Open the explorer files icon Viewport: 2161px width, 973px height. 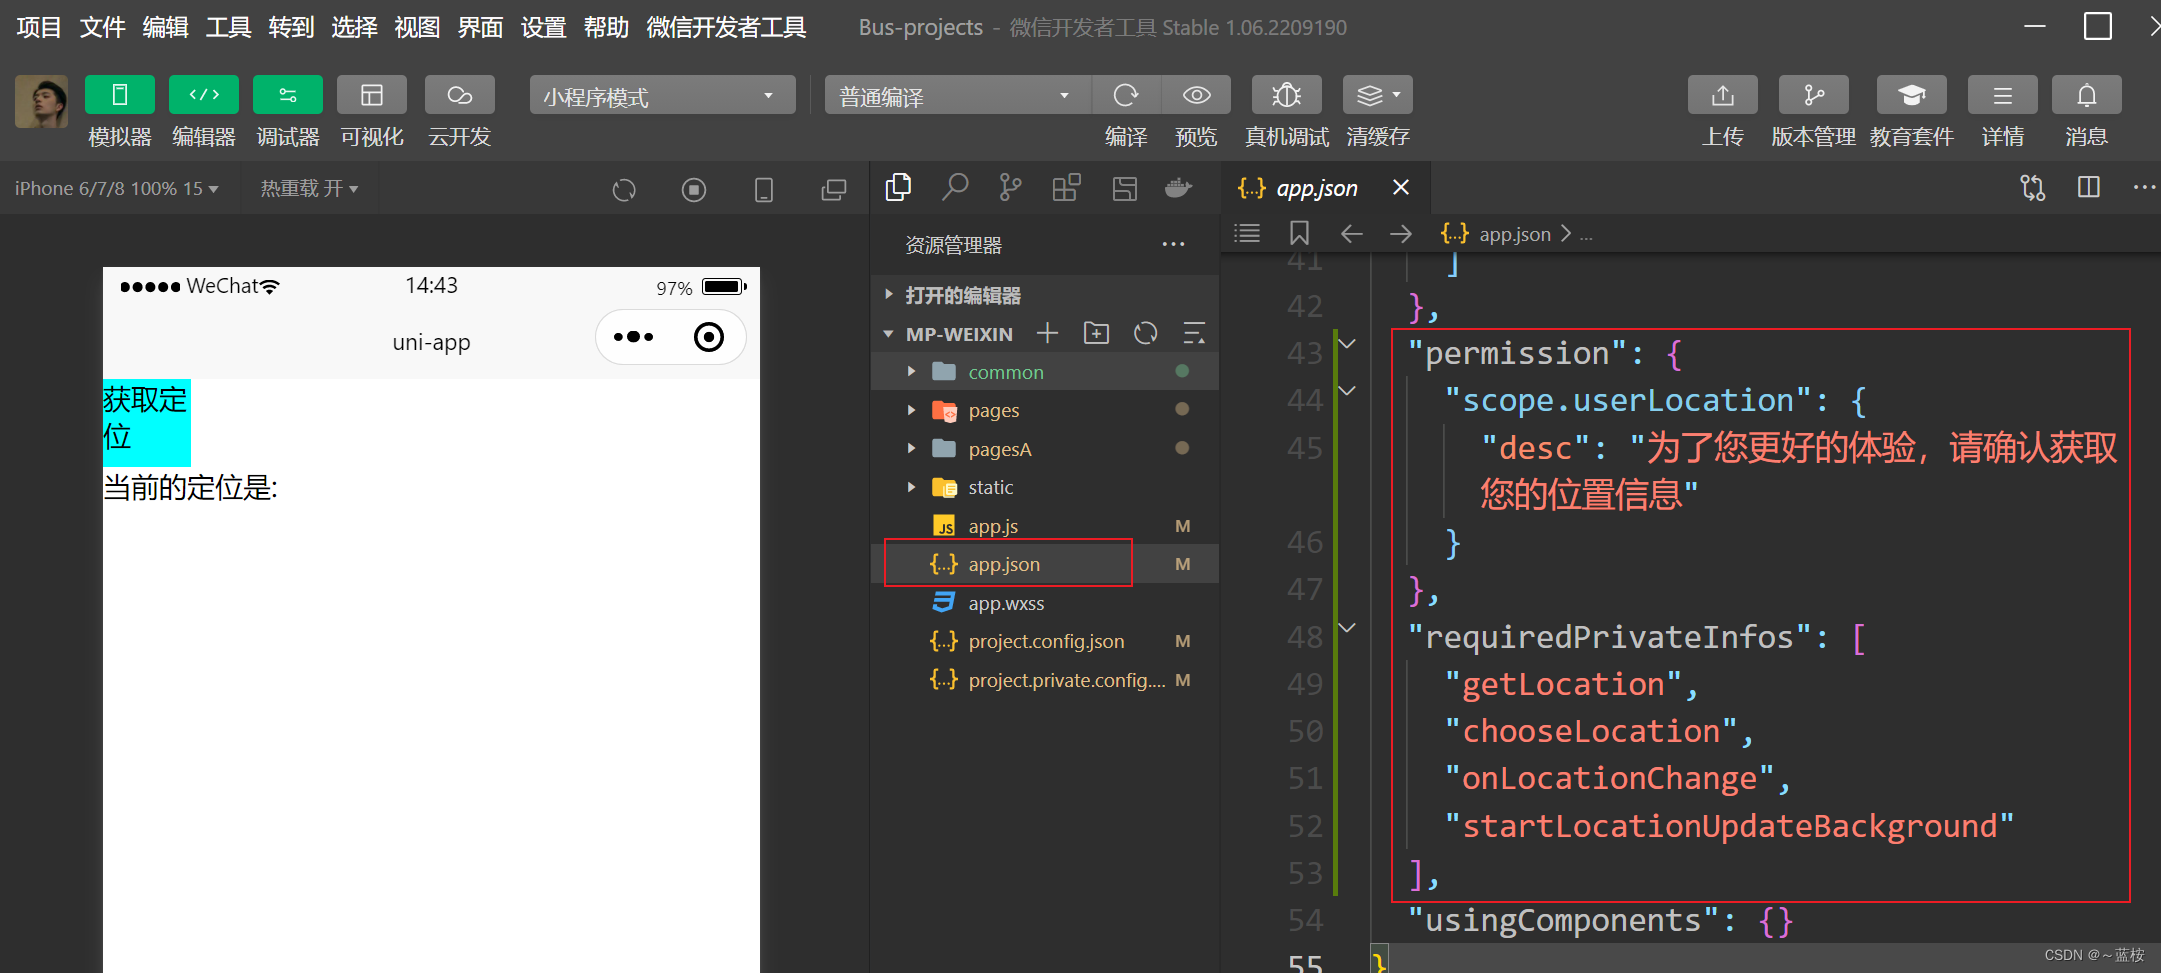(898, 187)
